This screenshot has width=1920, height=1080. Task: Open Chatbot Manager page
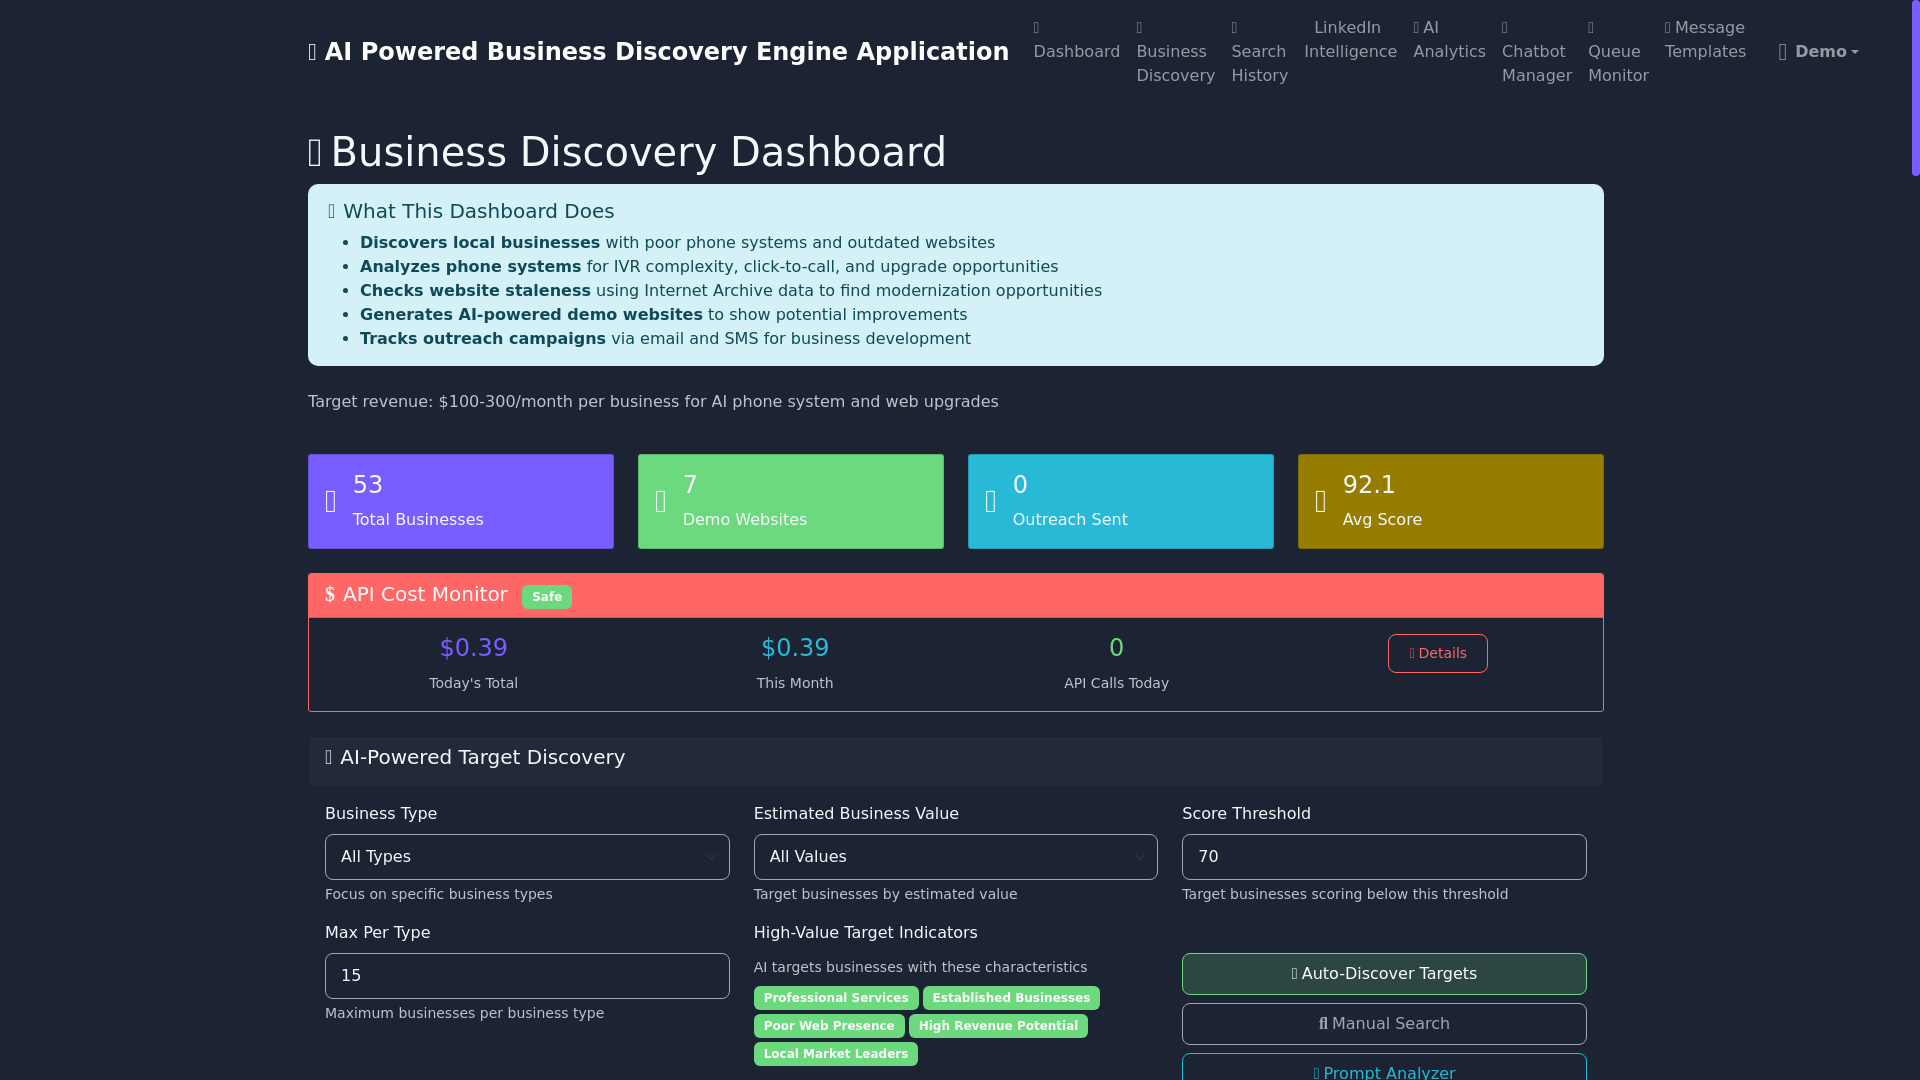click(x=1536, y=52)
